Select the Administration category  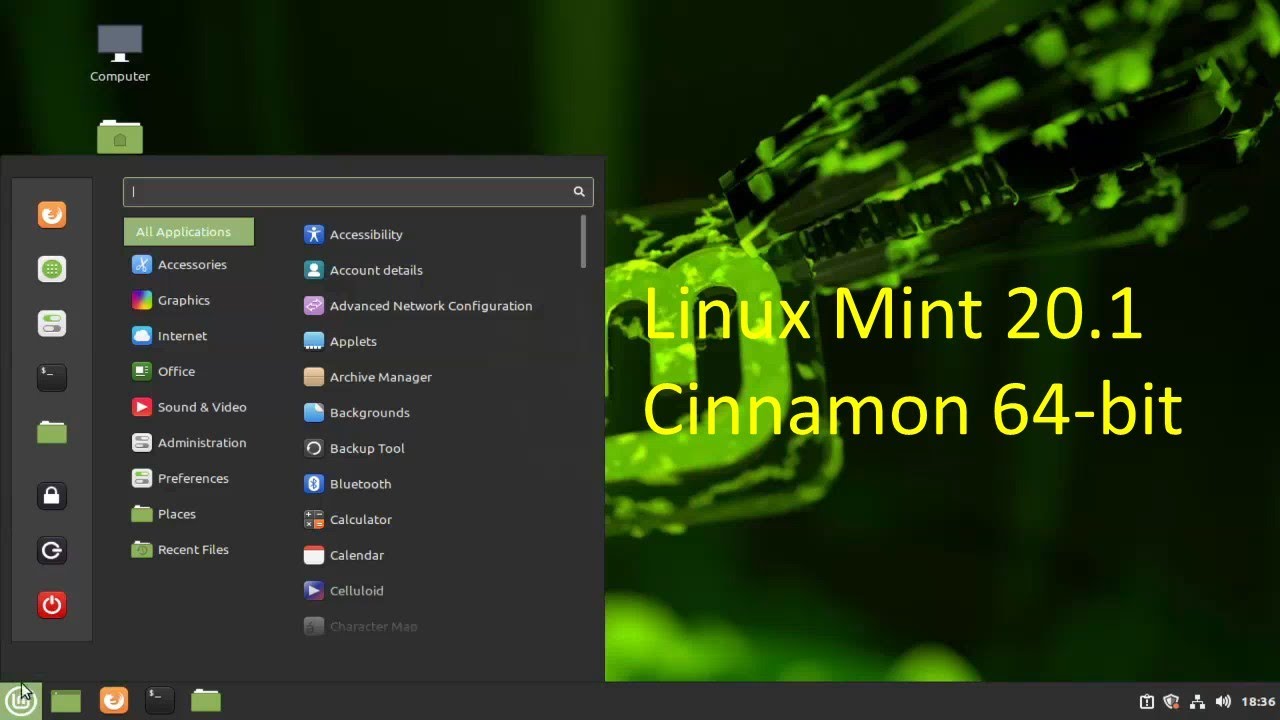(189, 443)
